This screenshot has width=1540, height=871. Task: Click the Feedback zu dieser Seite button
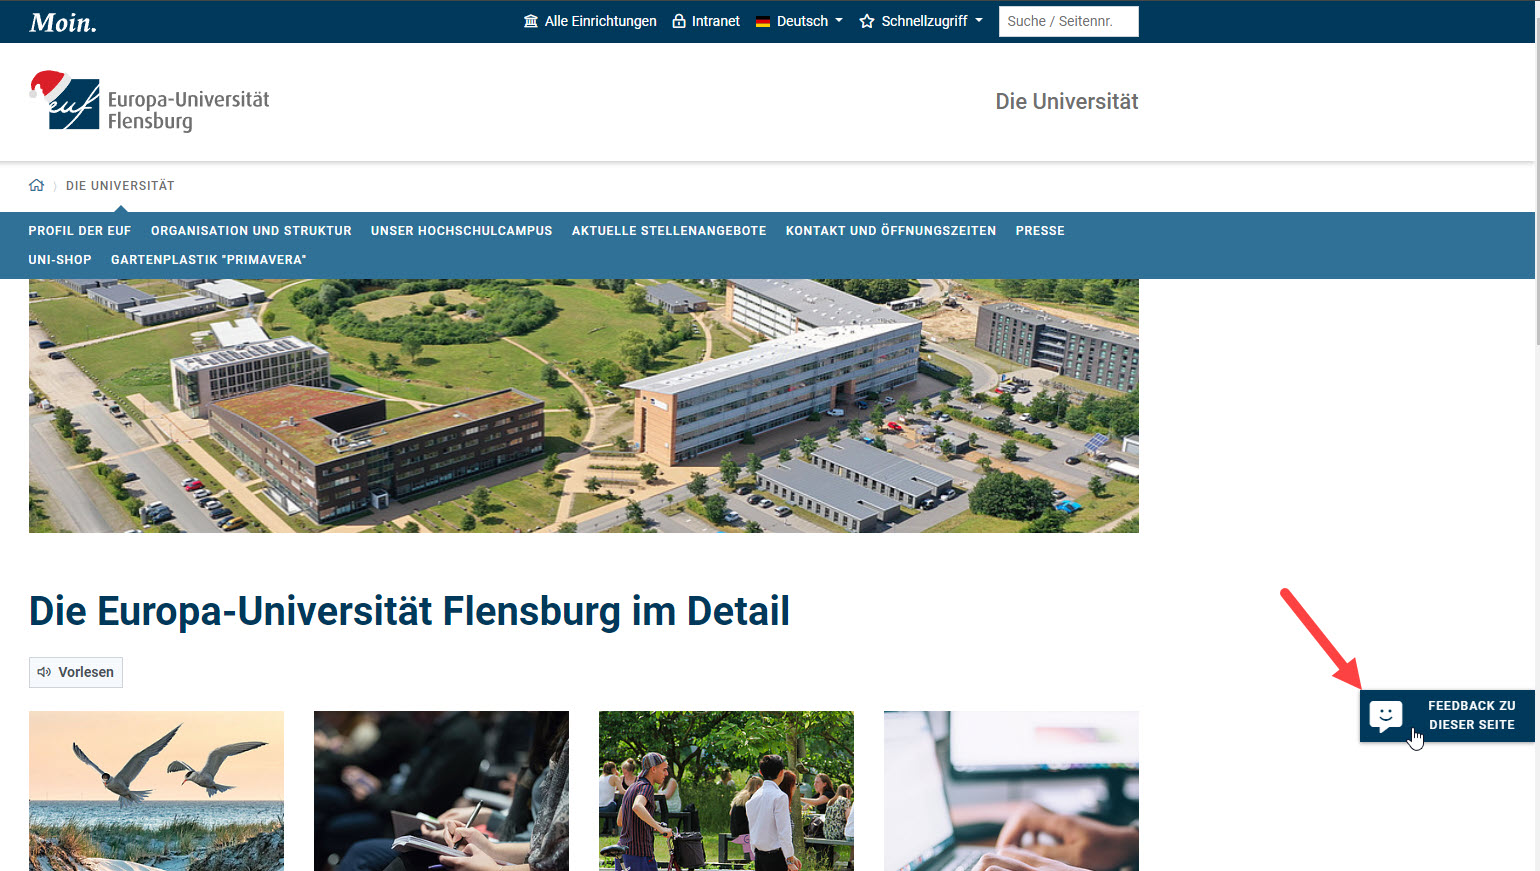tap(1447, 716)
